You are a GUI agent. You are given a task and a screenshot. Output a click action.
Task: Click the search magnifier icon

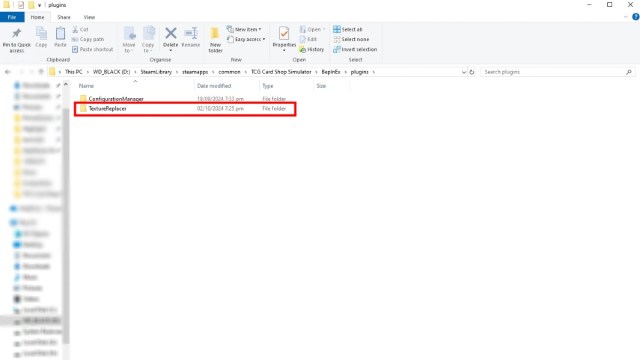(x=629, y=72)
